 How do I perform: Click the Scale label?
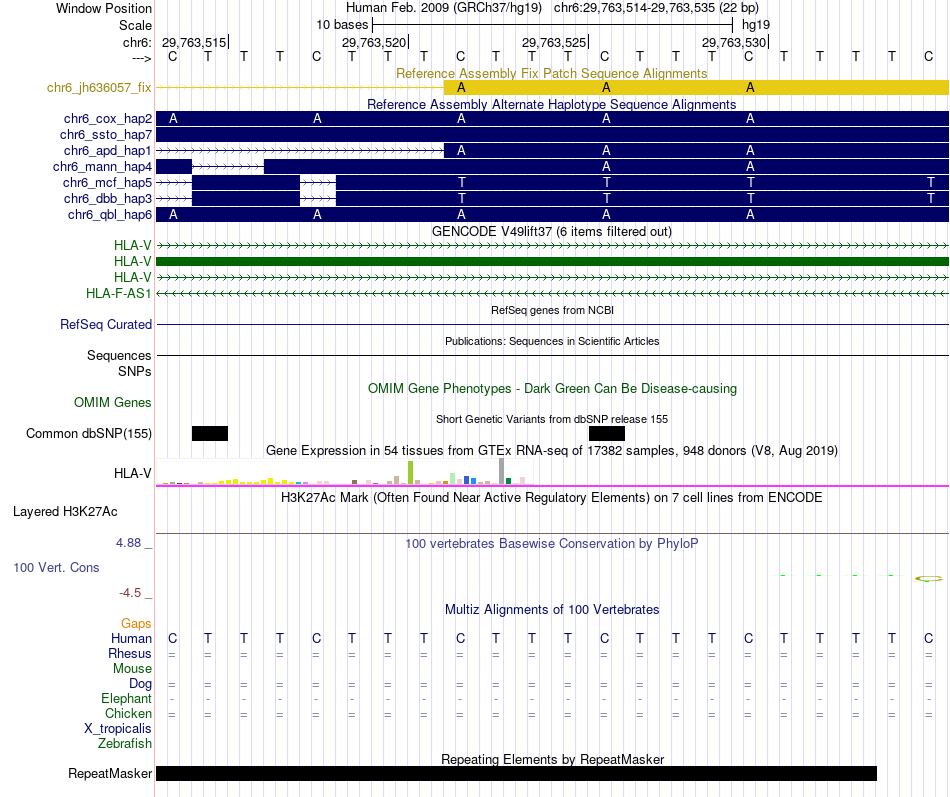click(x=135, y=25)
